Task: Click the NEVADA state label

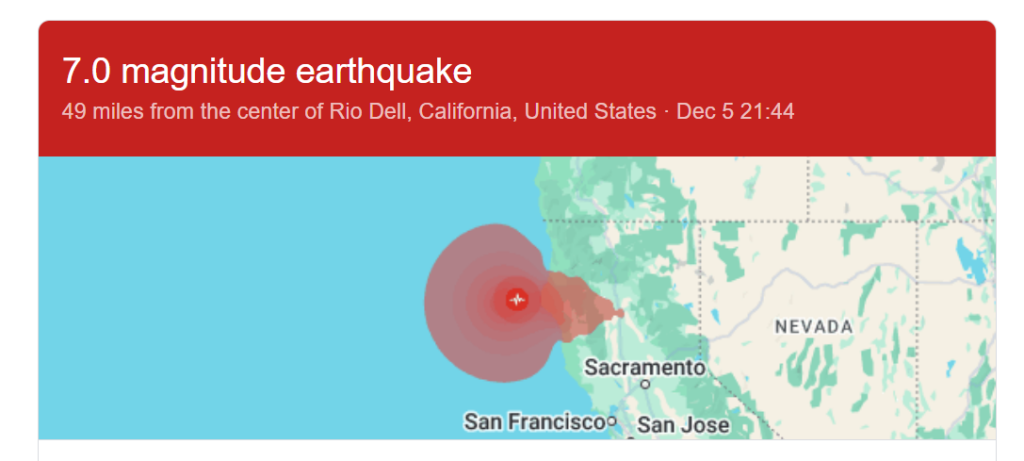Action: click(x=813, y=327)
